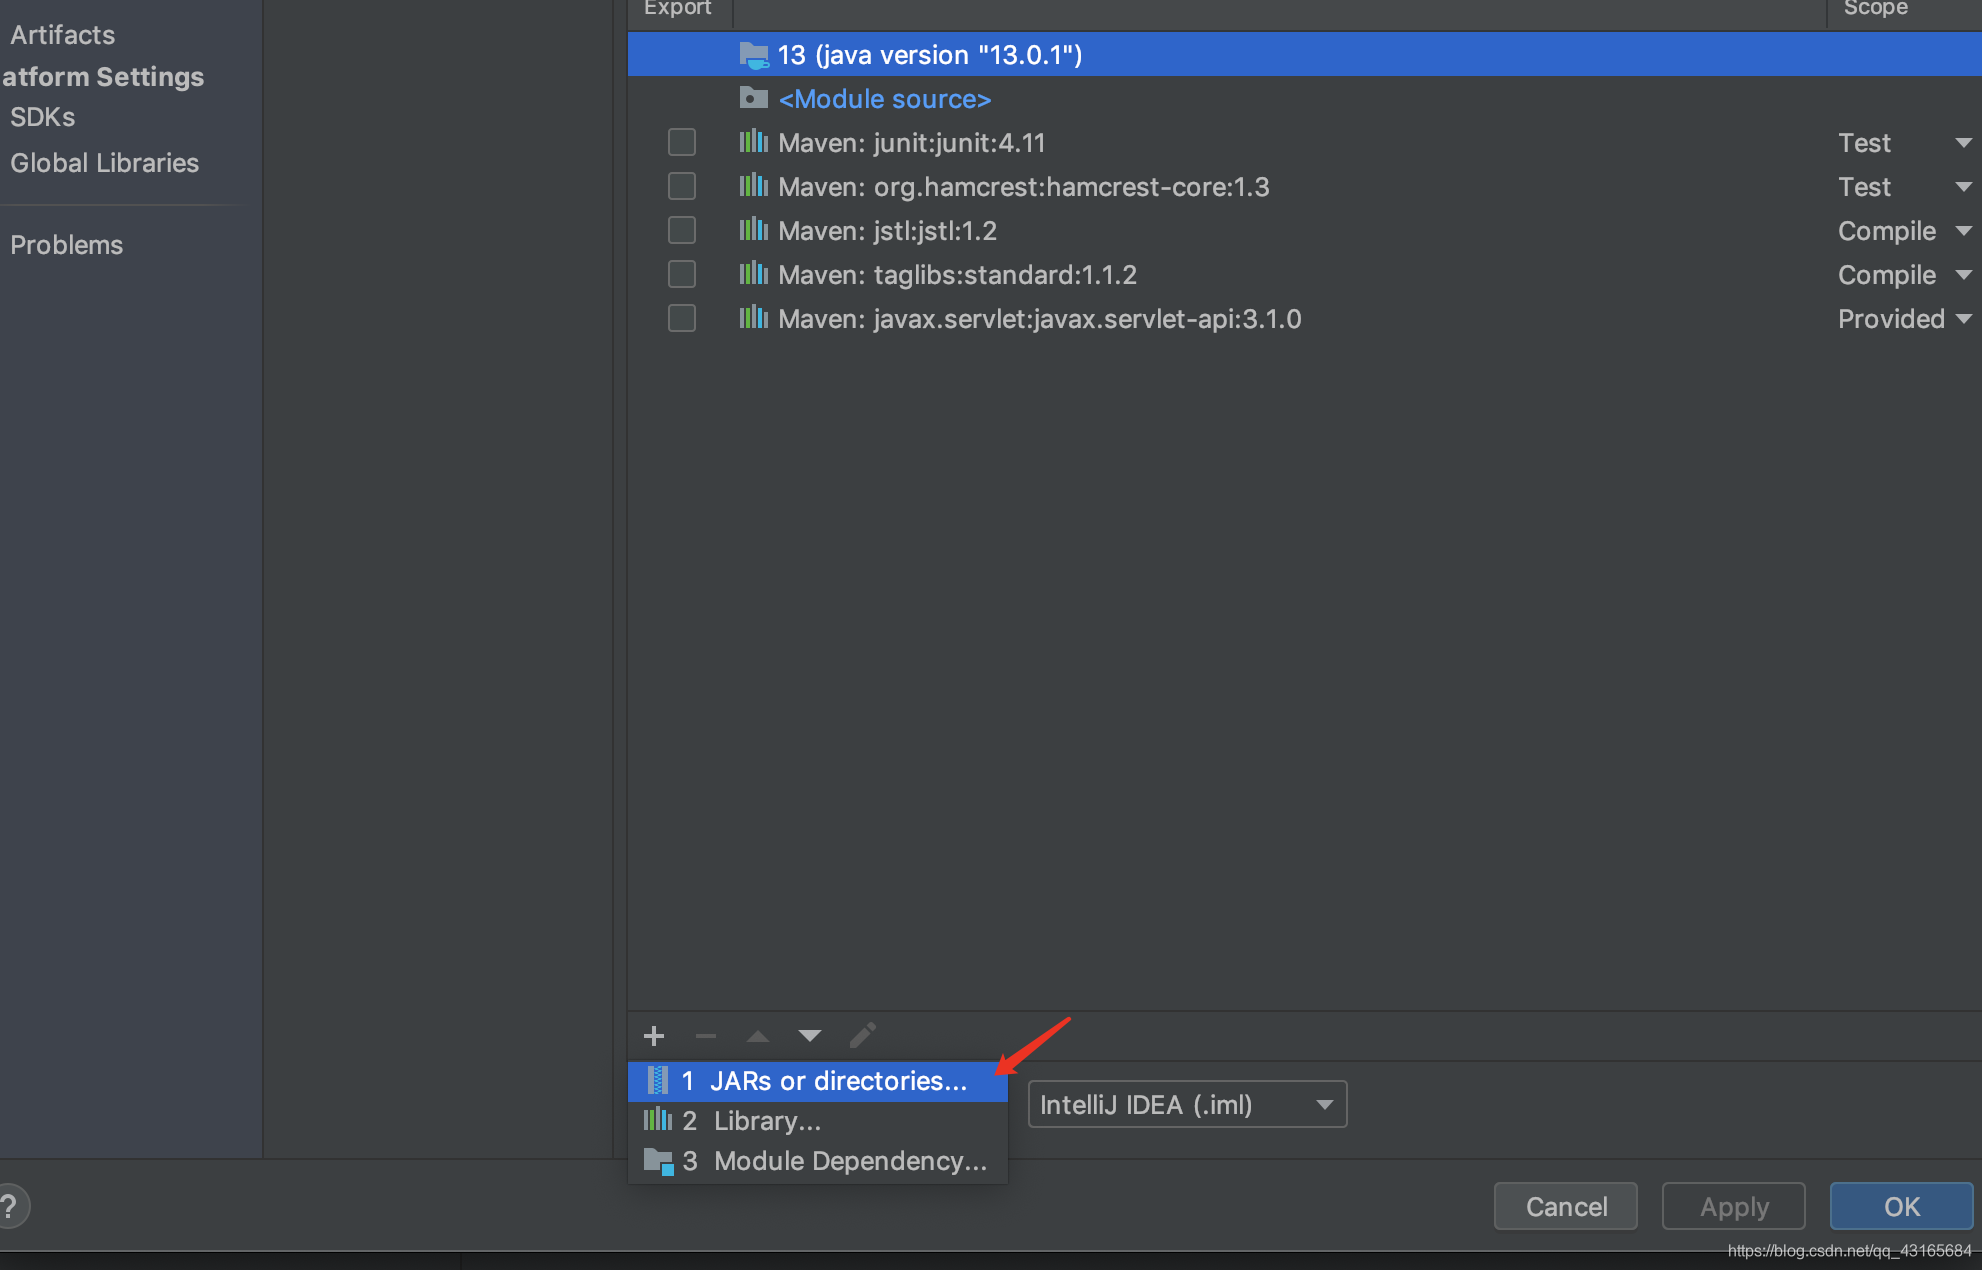Check export box for junit:junit:4.11

coord(682,142)
